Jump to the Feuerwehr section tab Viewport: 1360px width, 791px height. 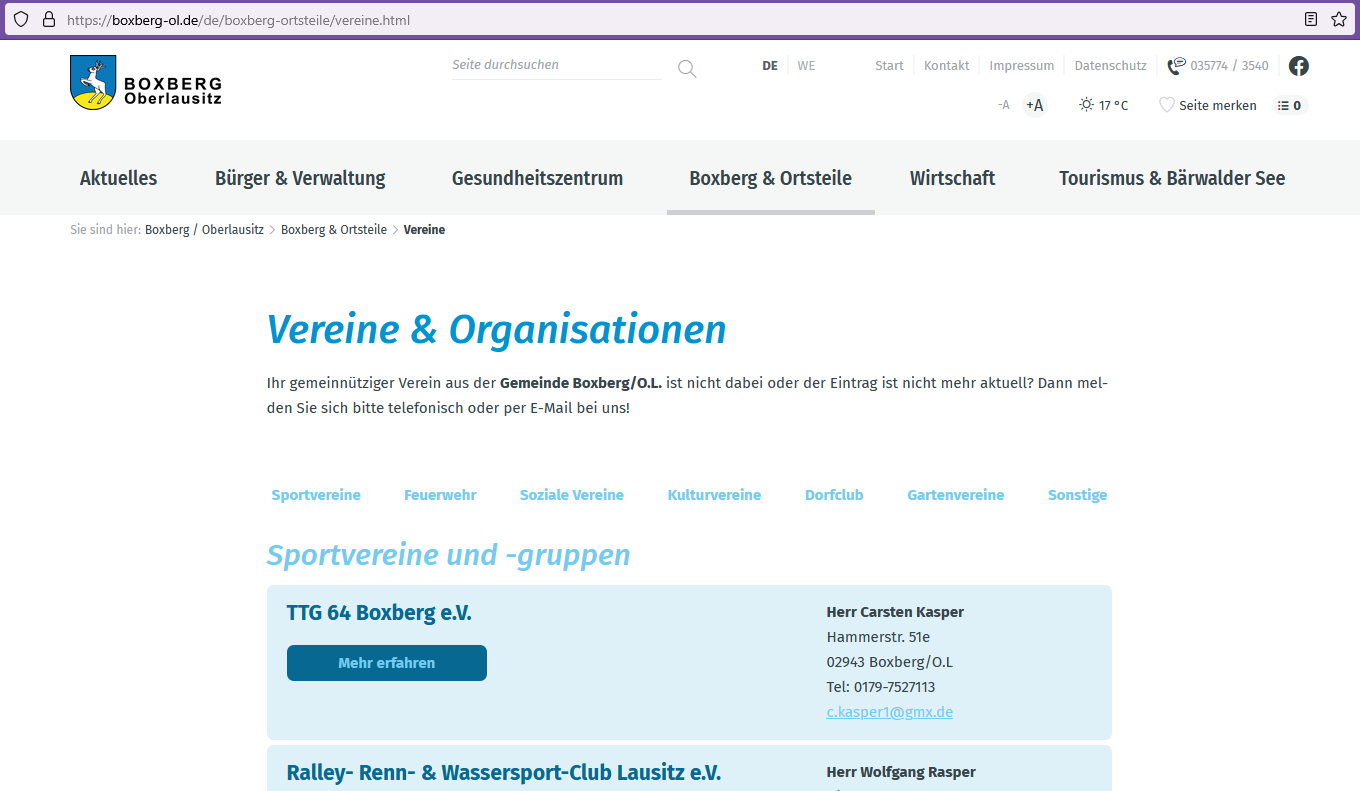click(x=440, y=495)
